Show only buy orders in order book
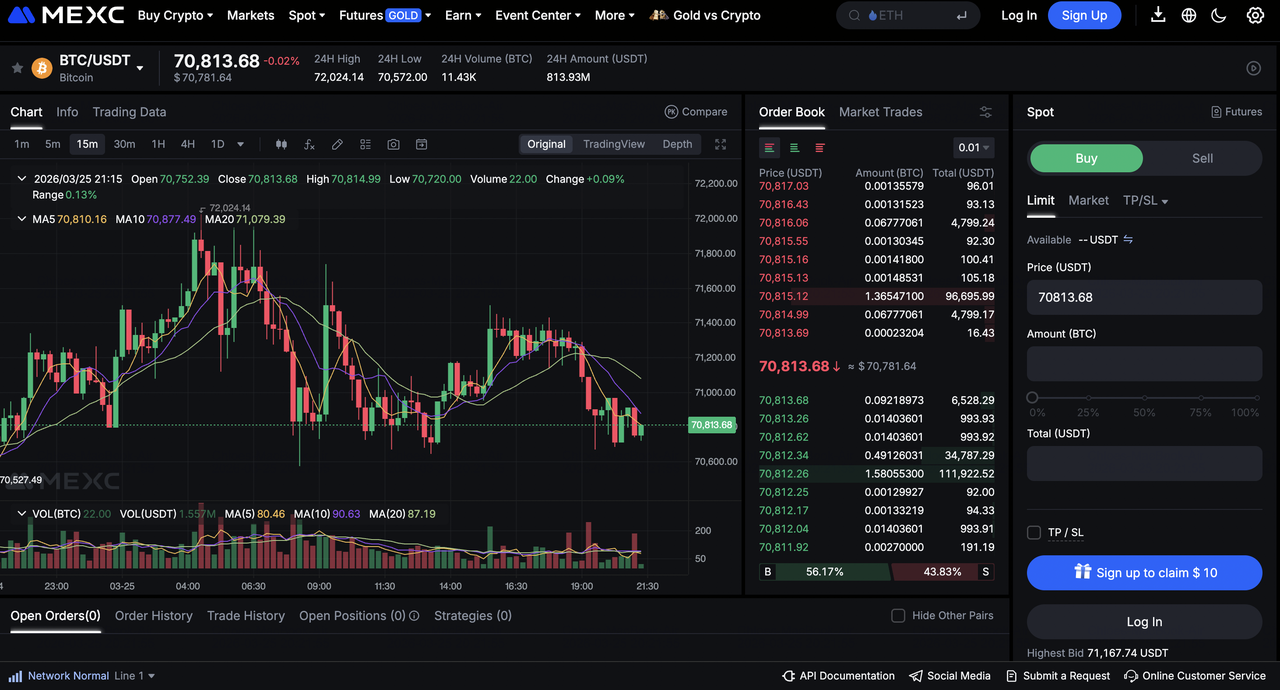Screen dimensions: 1280x690 pyautogui.click(x=794, y=148)
